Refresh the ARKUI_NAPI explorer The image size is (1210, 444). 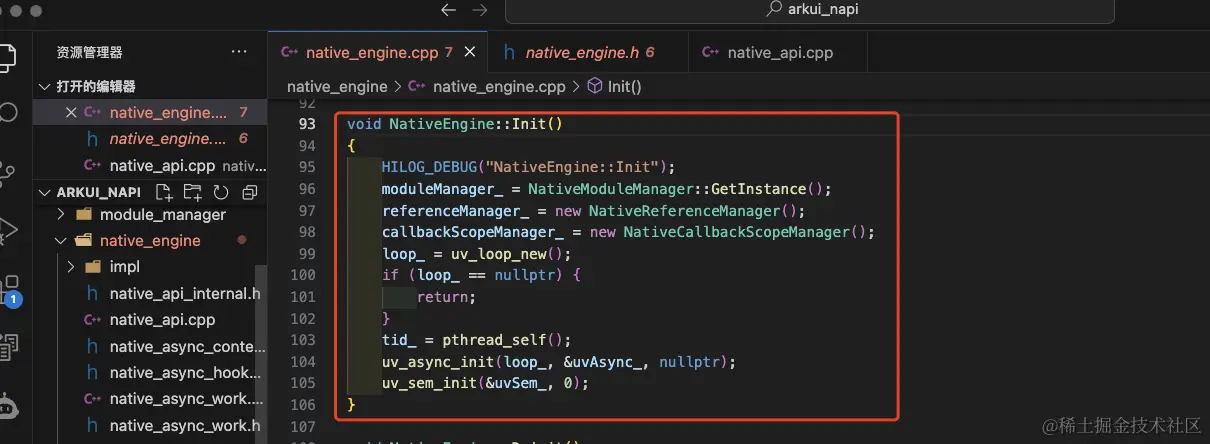pyautogui.click(x=221, y=191)
